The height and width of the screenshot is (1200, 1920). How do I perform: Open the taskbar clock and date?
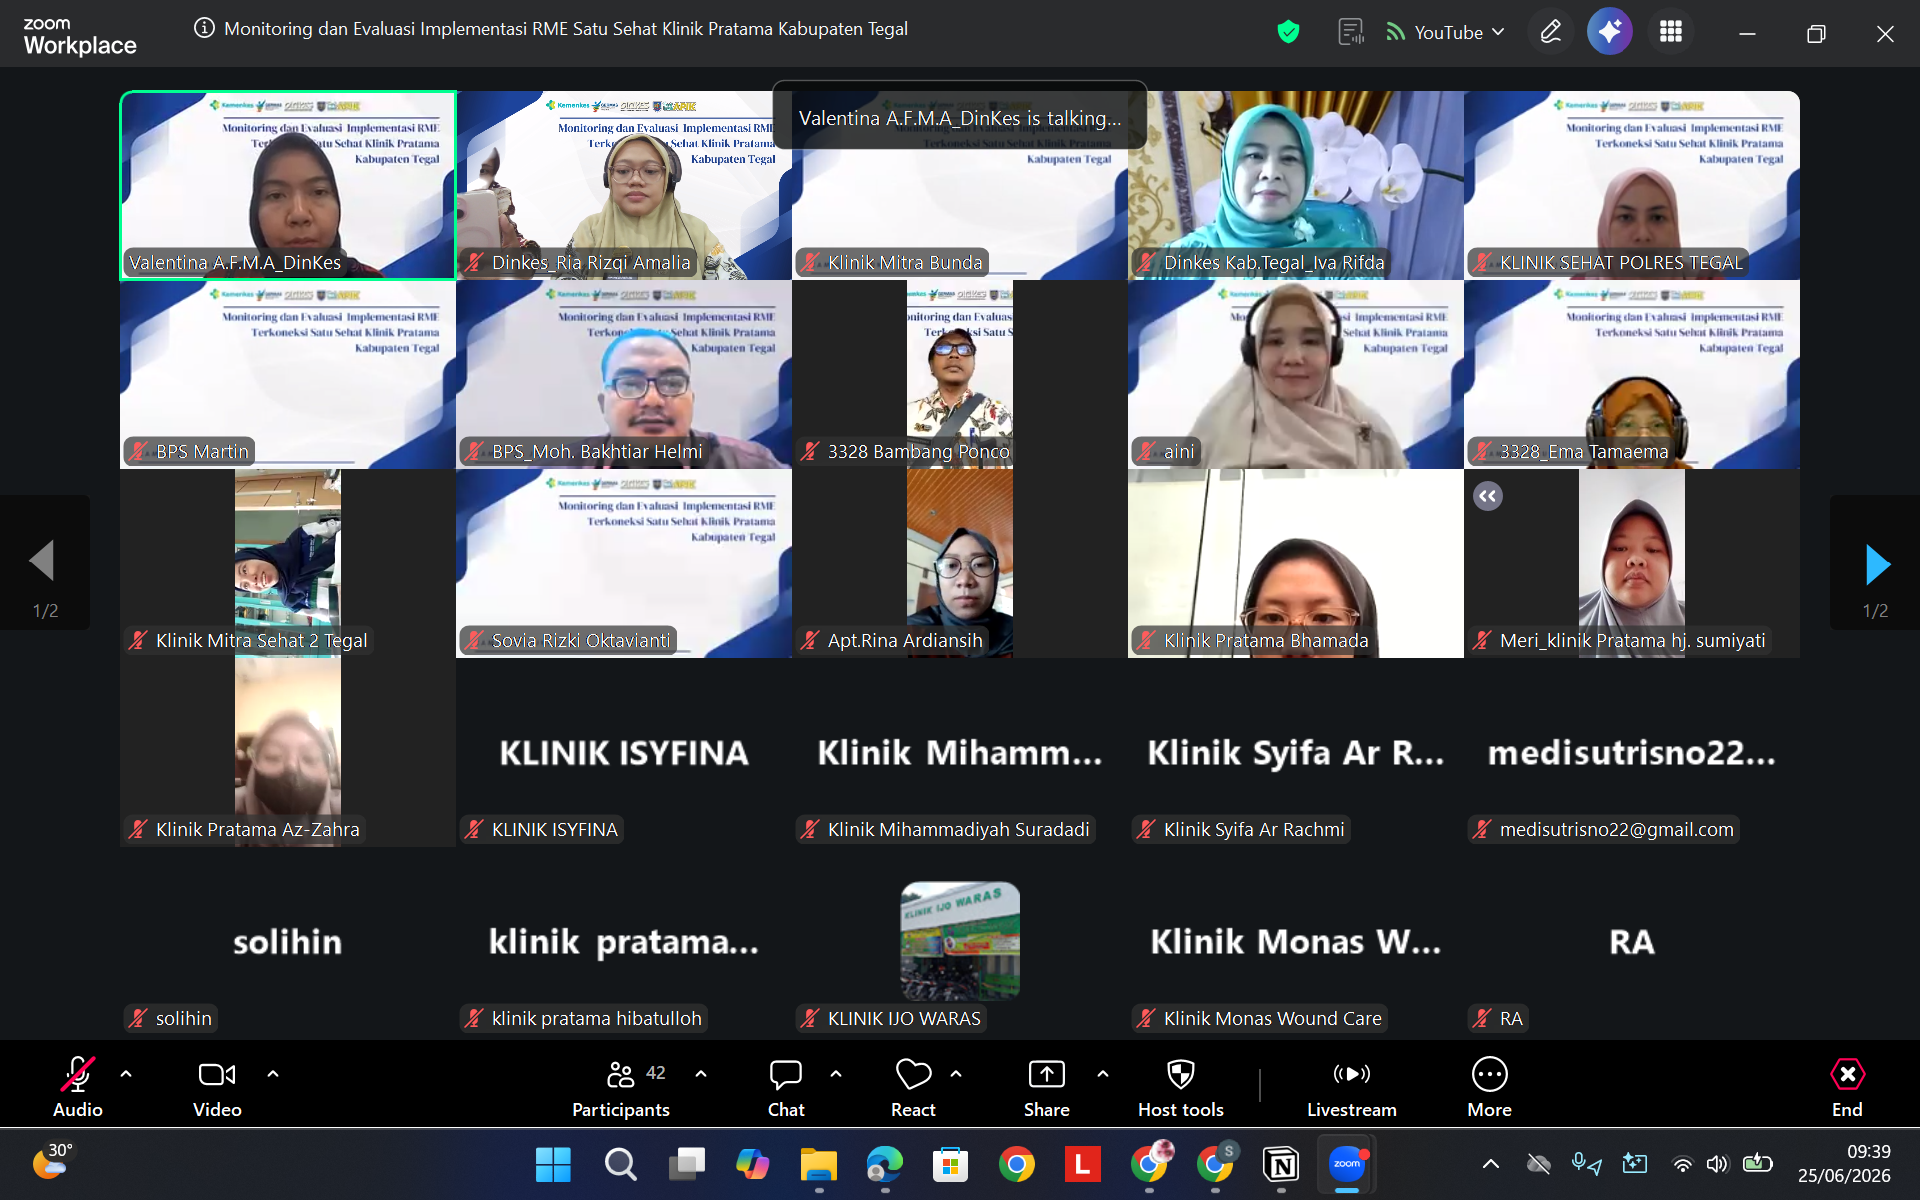tap(1844, 1164)
